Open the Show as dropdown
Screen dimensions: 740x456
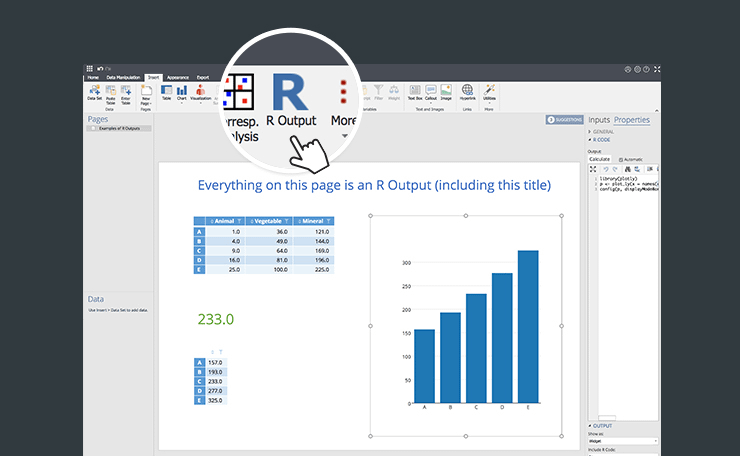pyautogui.click(x=622, y=440)
